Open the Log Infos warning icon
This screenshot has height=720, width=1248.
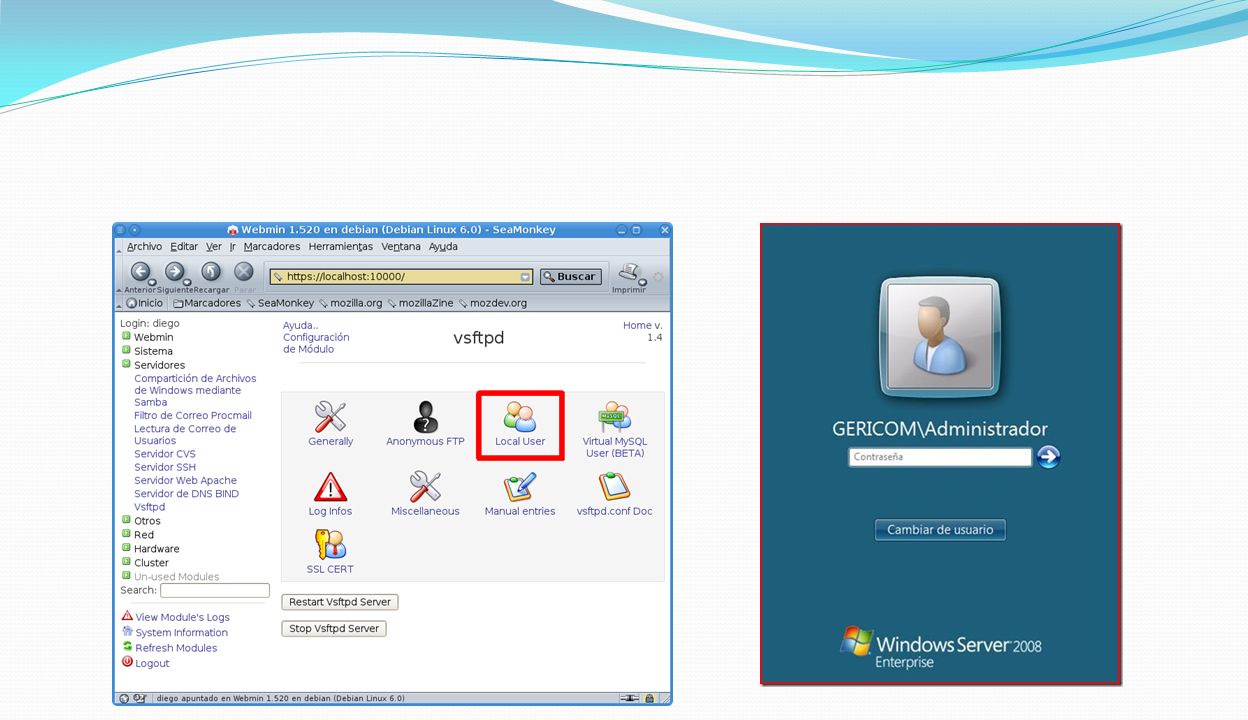tap(330, 487)
